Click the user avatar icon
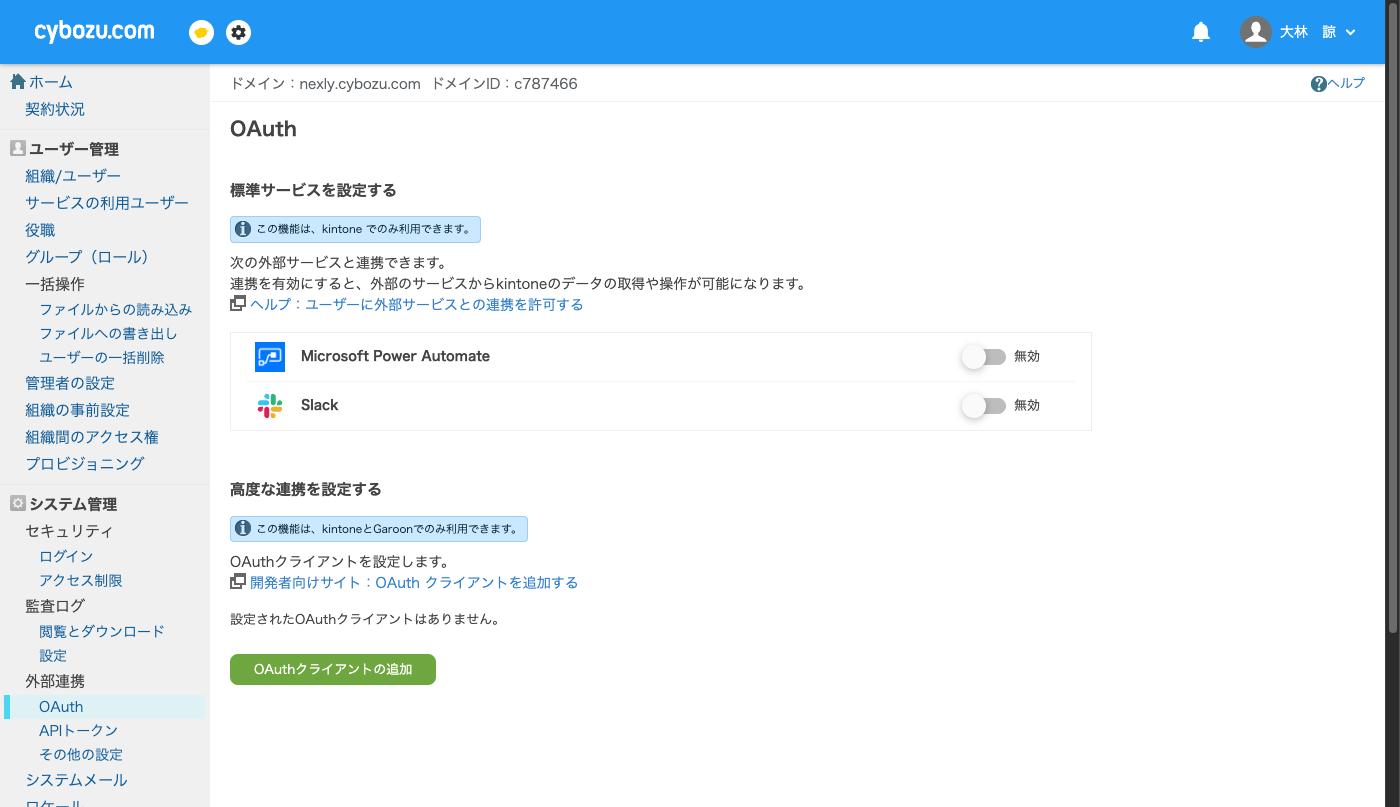 tap(1256, 32)
